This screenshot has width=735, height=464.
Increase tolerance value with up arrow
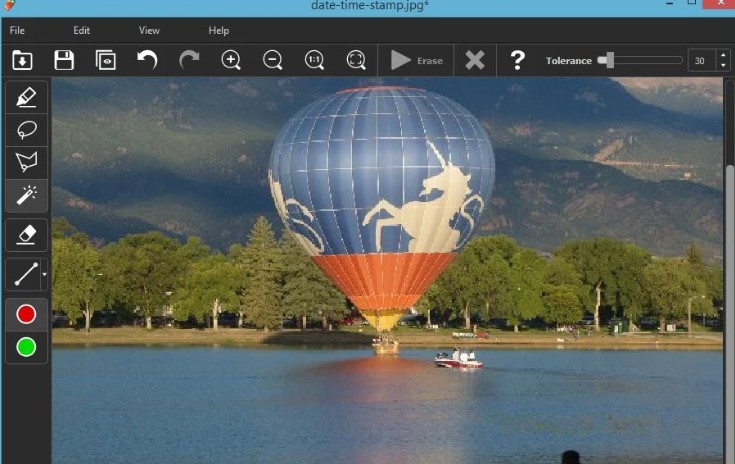coord(724,55)
